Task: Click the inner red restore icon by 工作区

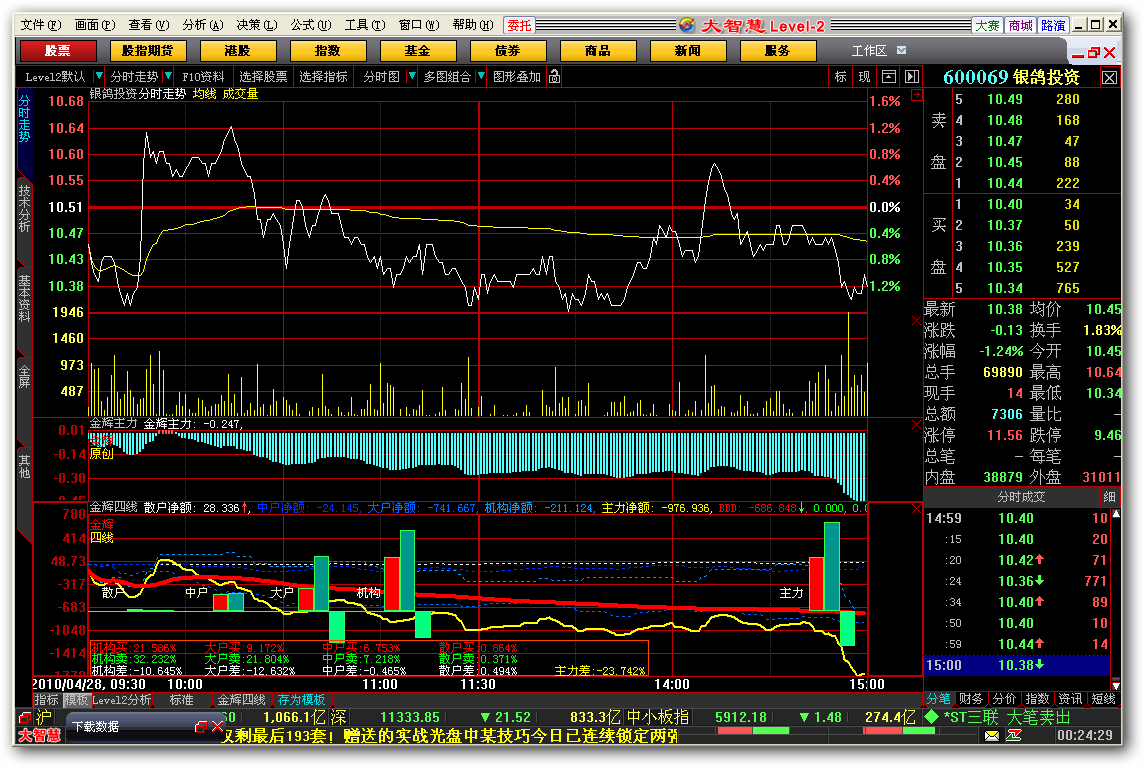Action: point(1094,53)
